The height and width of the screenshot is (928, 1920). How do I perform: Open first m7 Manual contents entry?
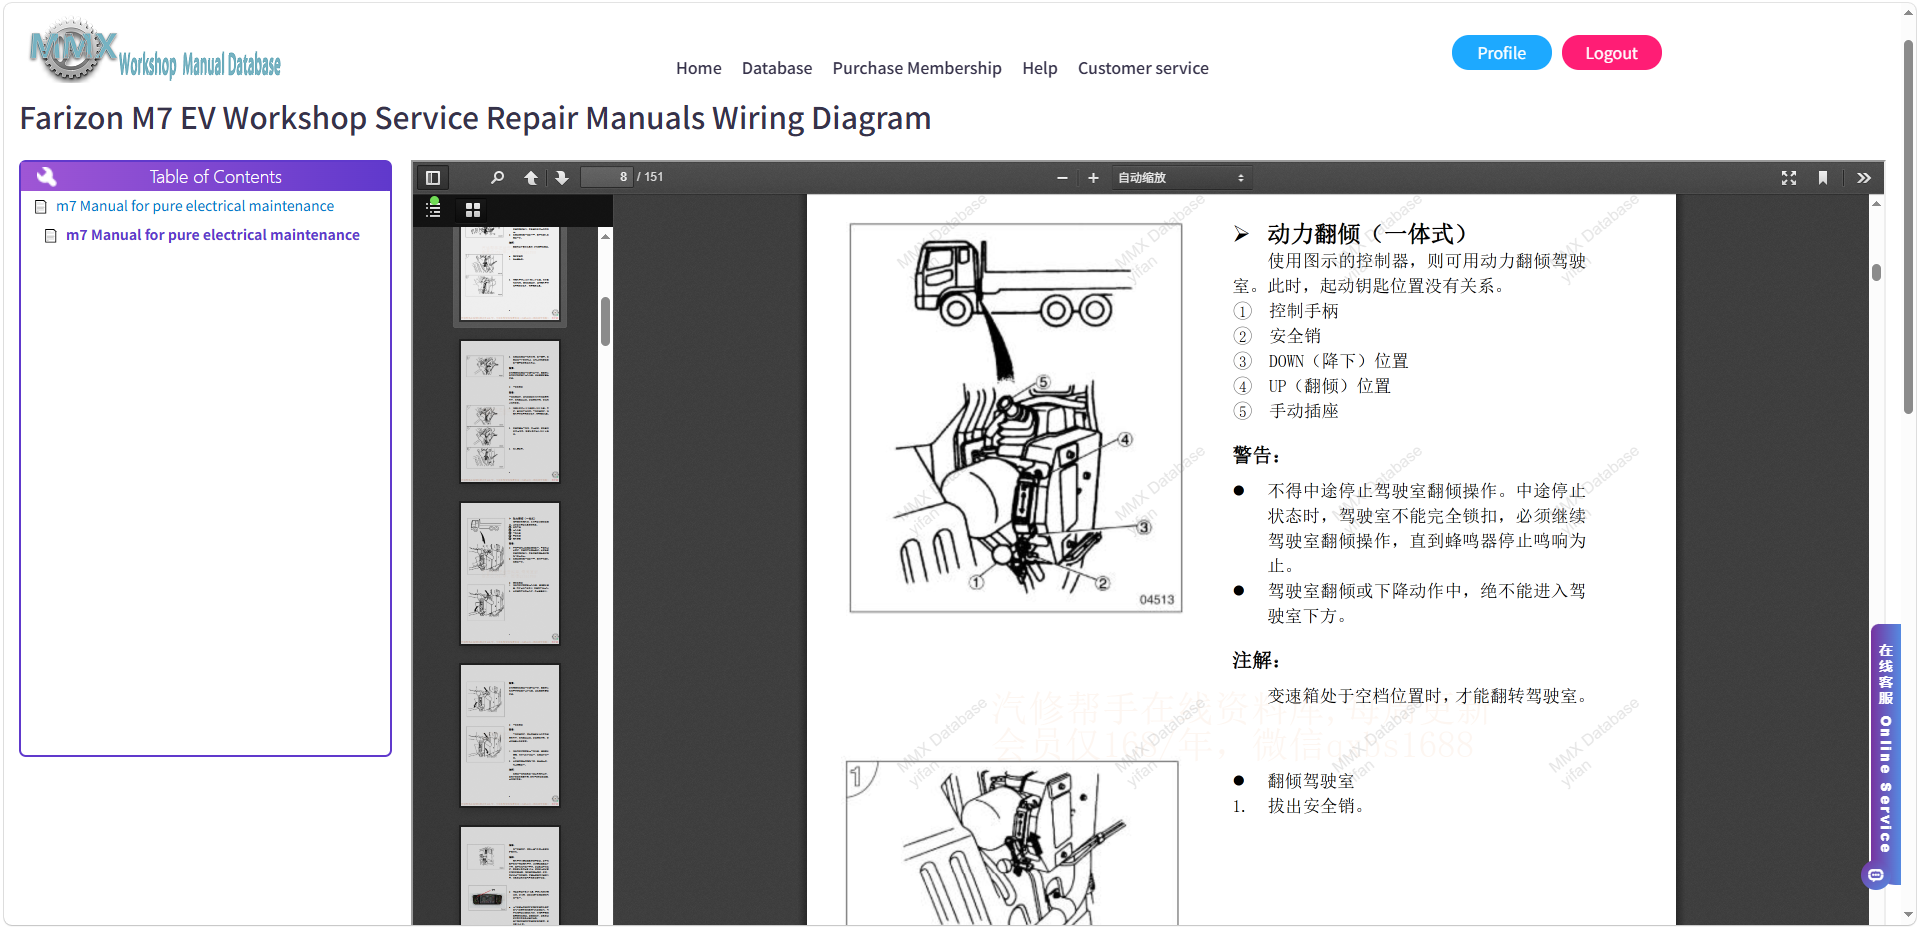pyautogui.click(x=195, y=206)
